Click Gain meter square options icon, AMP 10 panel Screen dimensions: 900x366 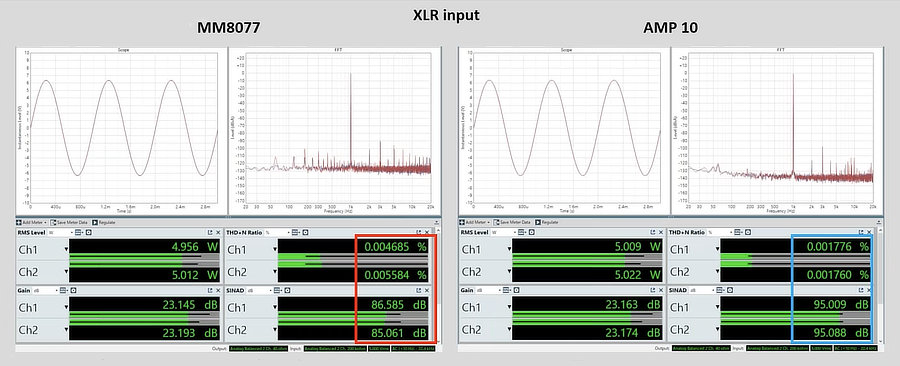click(517, 290)
